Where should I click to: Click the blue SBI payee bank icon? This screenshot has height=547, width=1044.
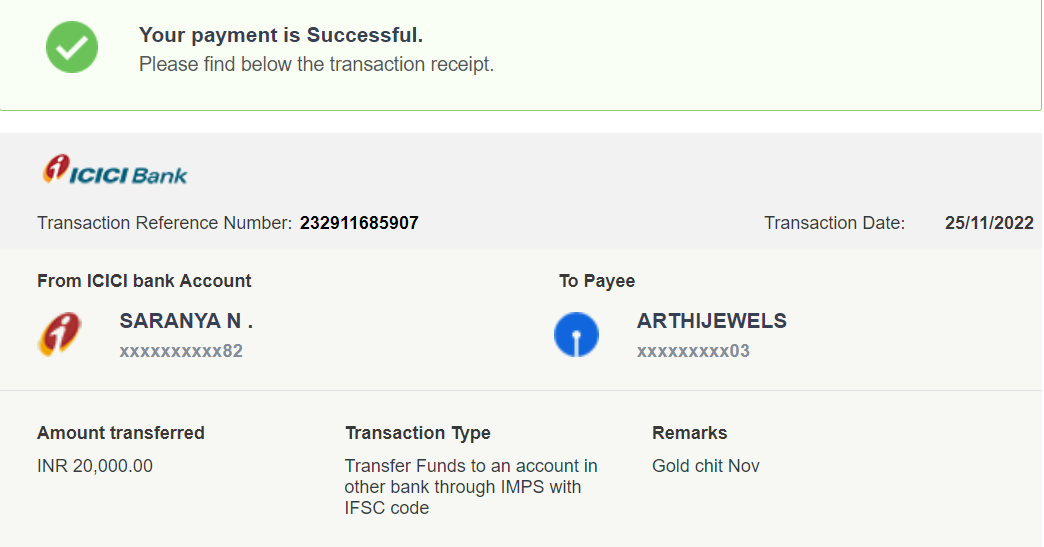577,334
